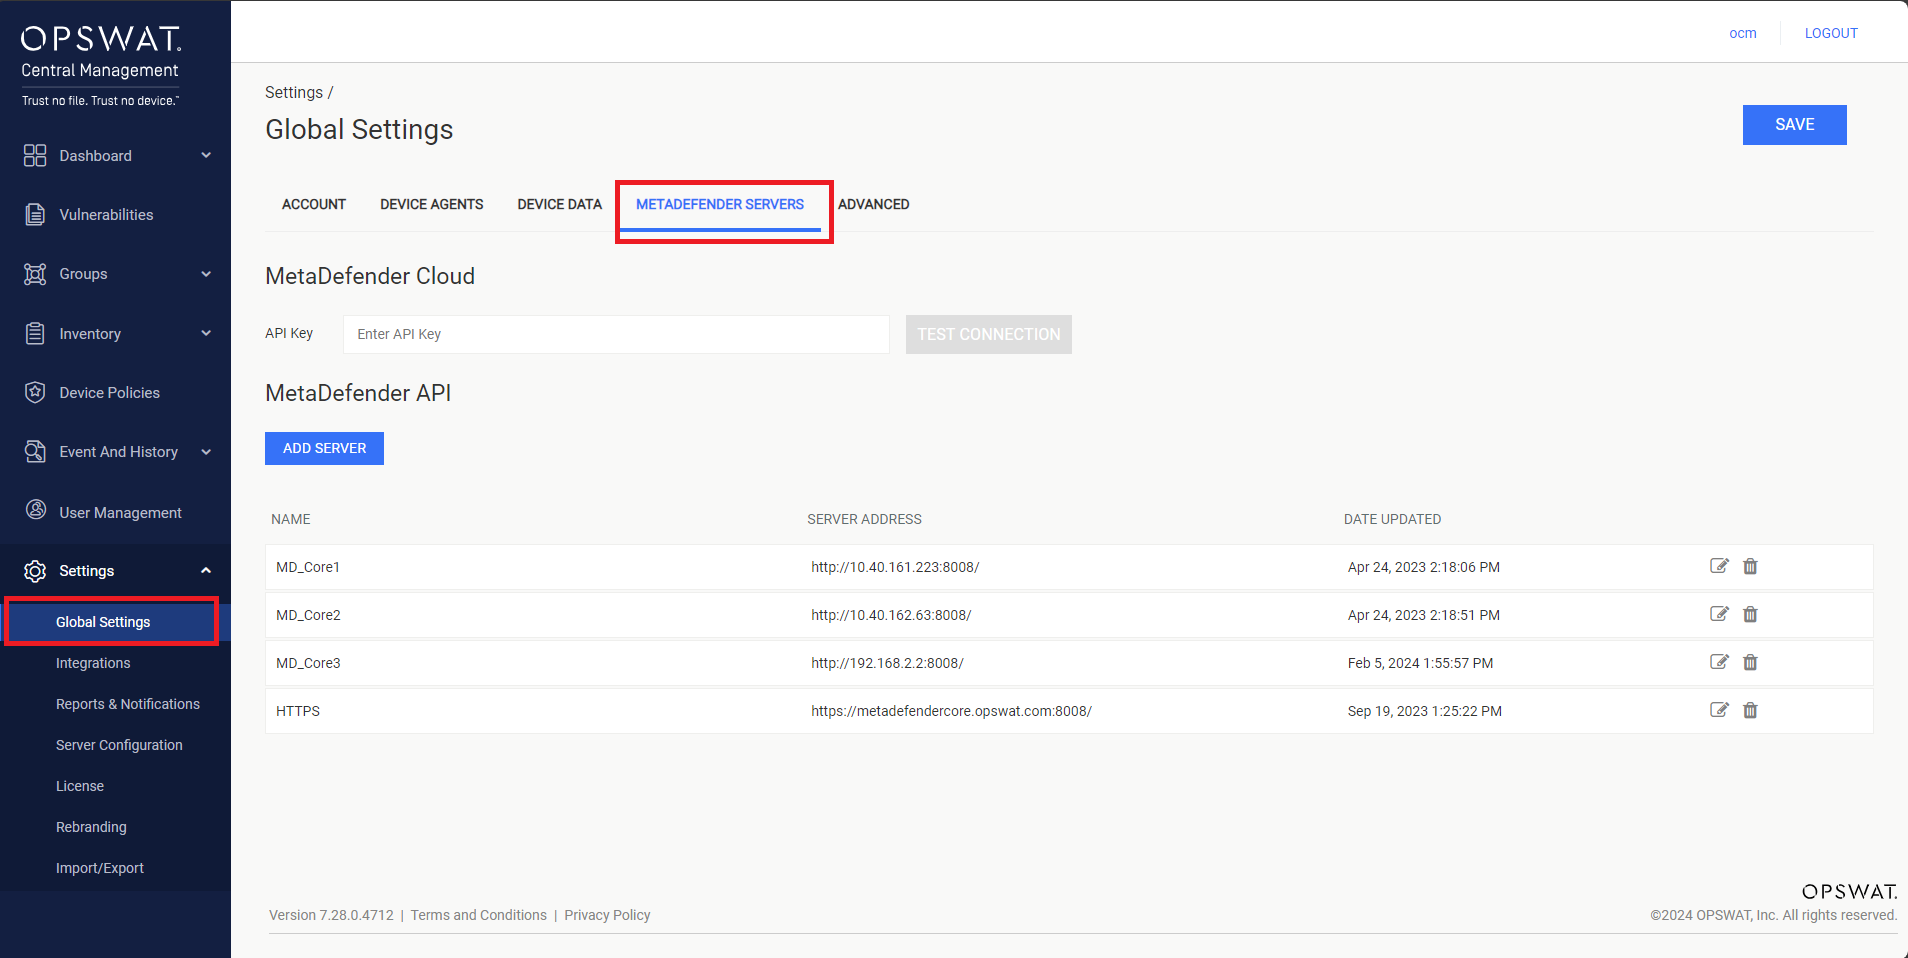Edit the MD_Core3 server entry

tap(1719, 662)
